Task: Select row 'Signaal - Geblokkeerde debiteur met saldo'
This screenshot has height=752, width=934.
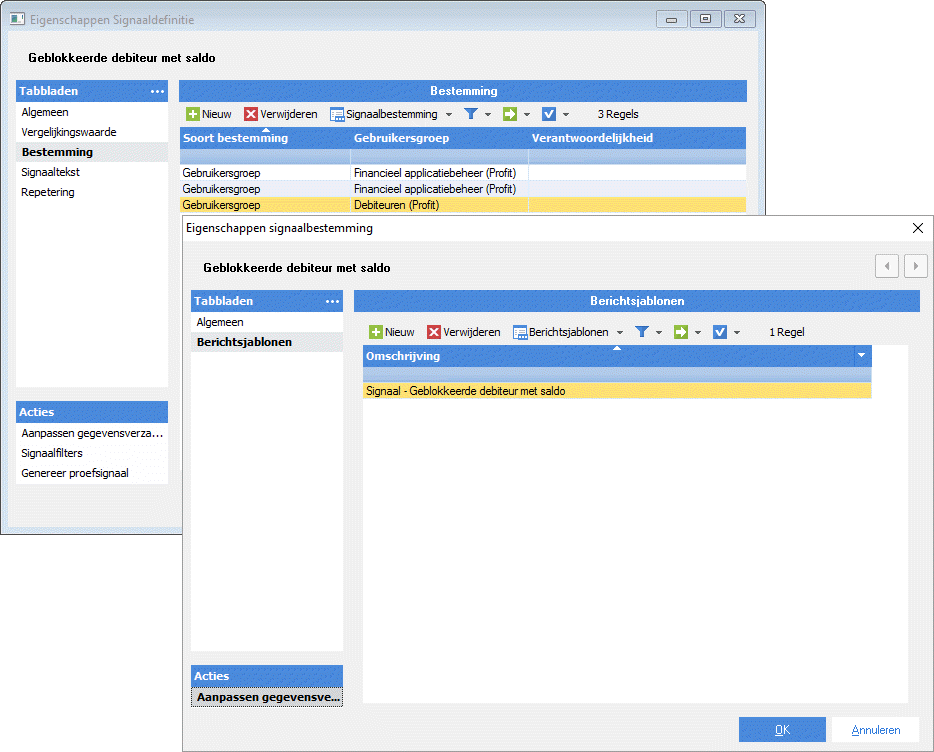Action: (616, 391)
